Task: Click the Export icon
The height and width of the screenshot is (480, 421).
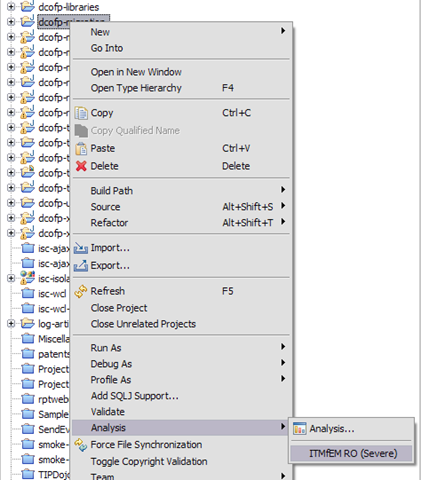Action: point(81,266)
